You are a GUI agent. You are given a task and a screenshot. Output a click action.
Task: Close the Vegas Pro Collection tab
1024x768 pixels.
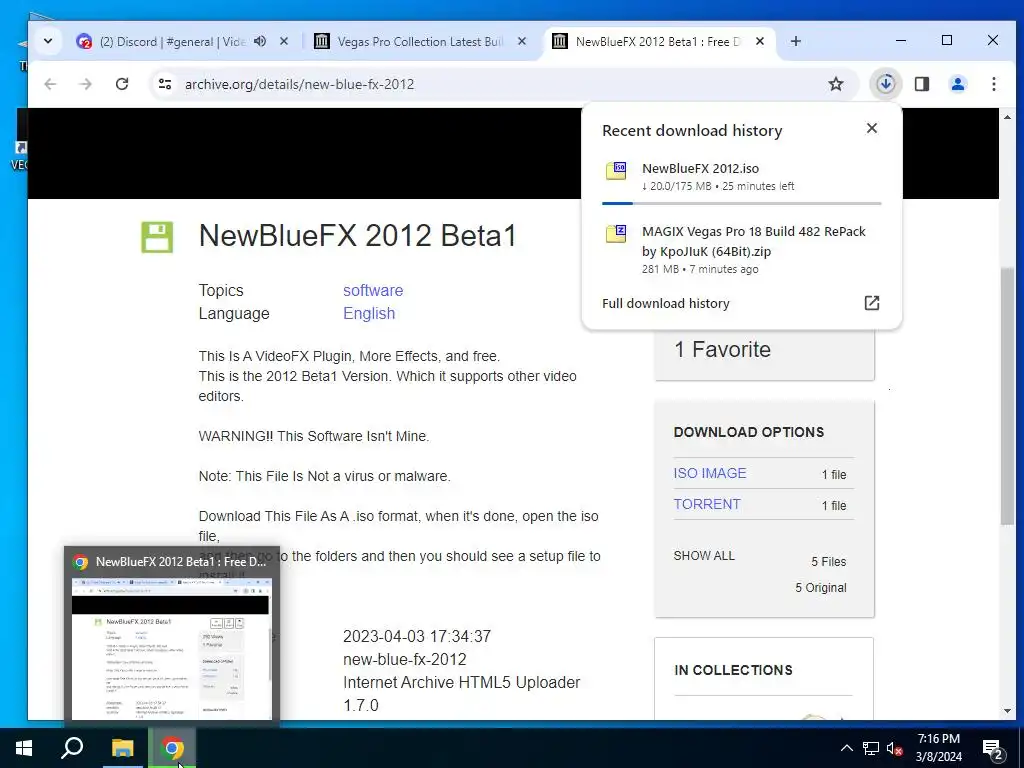(x=522, y=41)
